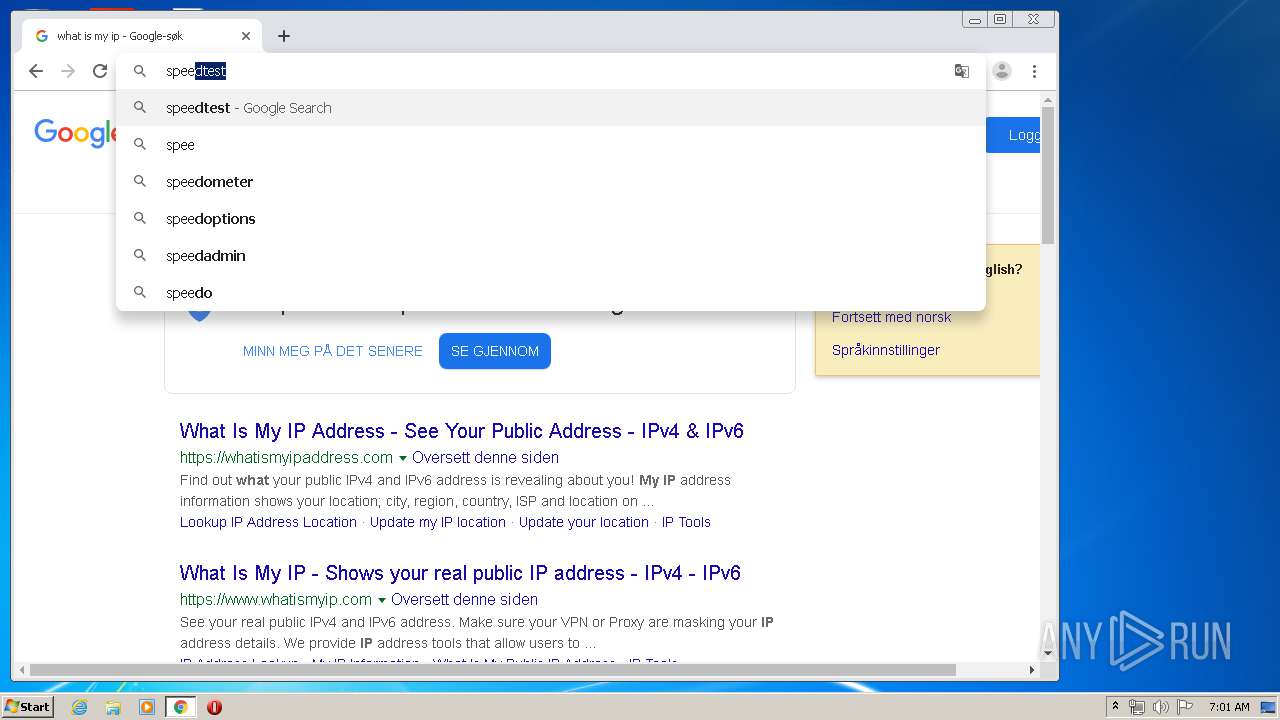The width and height of the screenshot is (1280, 720).
Task: Click the browser Forward arrow
Action: point(68,71)
